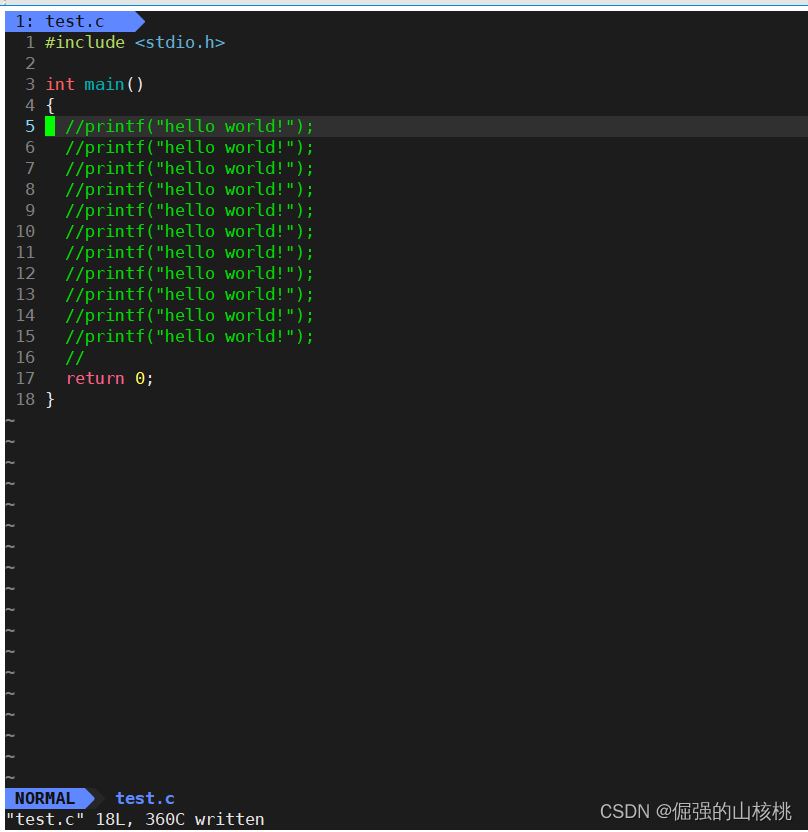Click the commented printf on line 7
808x832 pixels.
189,168
